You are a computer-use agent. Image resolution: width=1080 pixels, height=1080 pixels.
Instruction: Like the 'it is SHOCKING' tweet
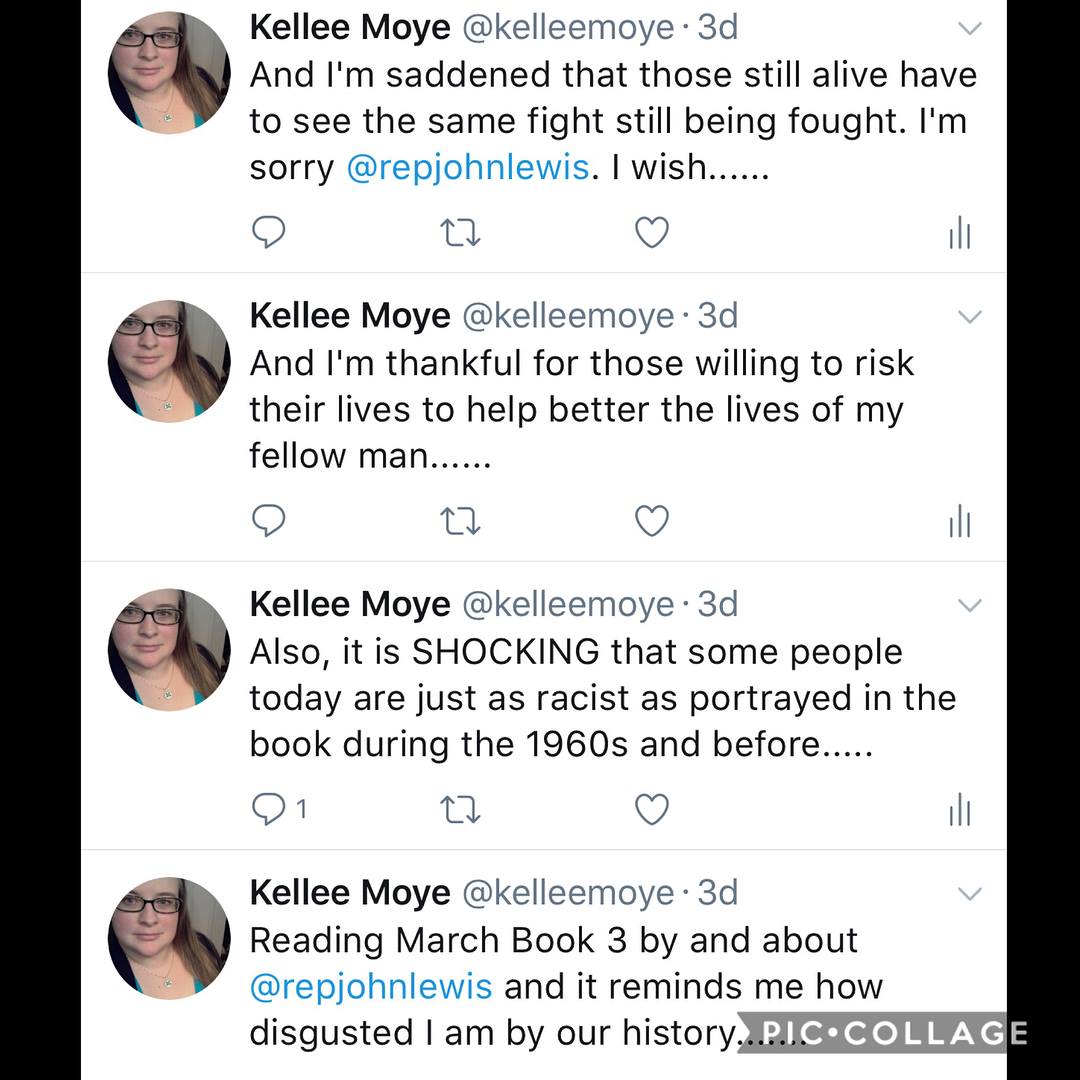point(652,809)
